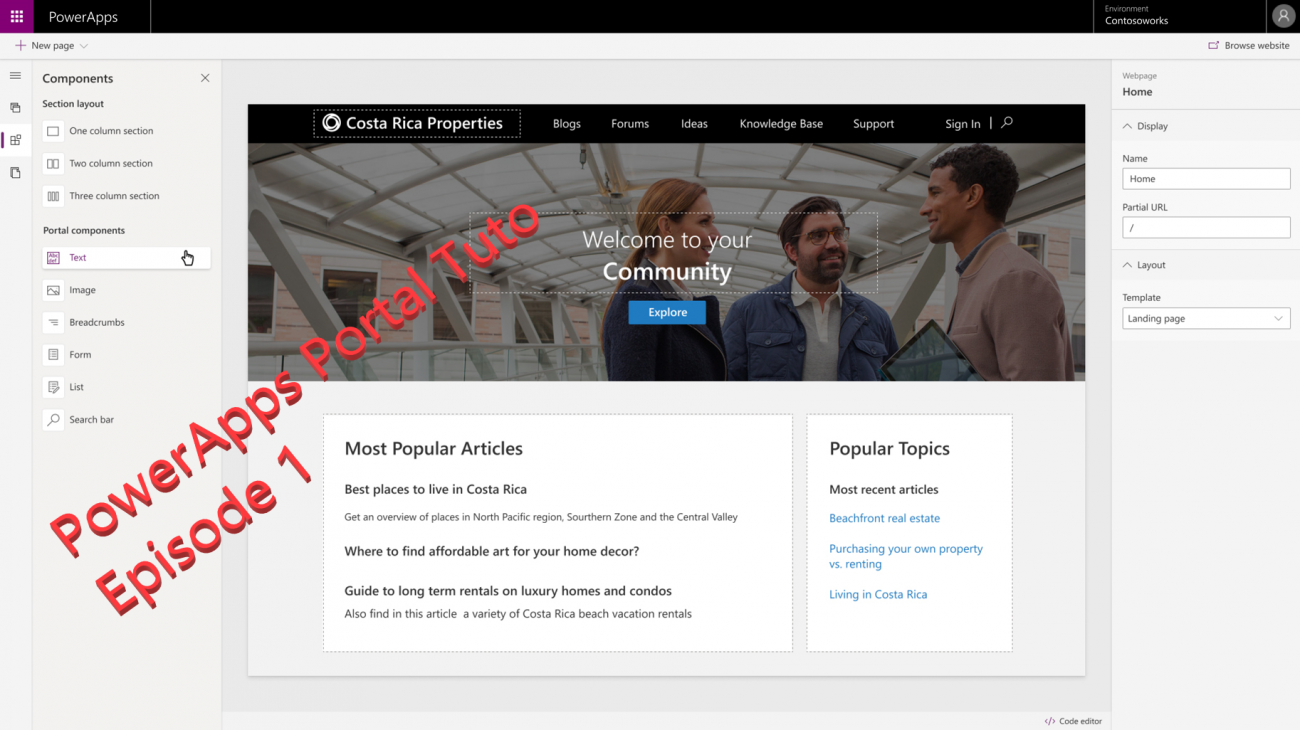Click the search magnifier in site header
Image resolution: width=1300 pixels, height=730 pixels.
point(1007,123)
